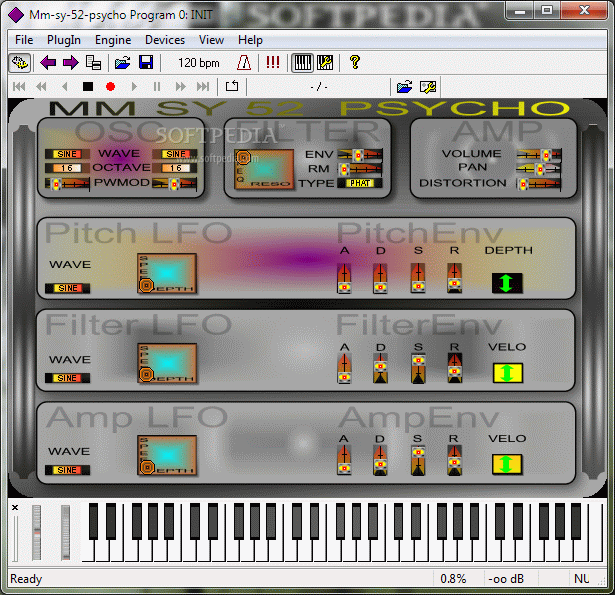Pause playback with pause button
Image resolution: width=615 pixels, height=595 pixels.
coord(157,87)
